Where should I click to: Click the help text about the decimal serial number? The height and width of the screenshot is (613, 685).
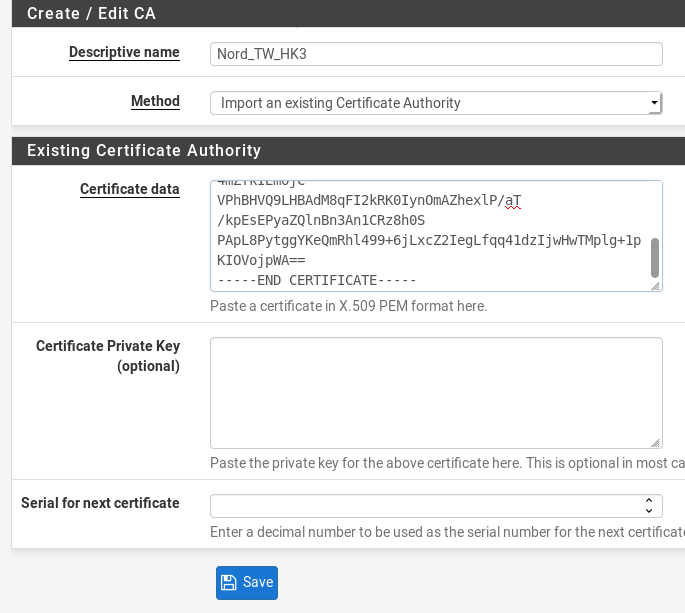[447, 532]
